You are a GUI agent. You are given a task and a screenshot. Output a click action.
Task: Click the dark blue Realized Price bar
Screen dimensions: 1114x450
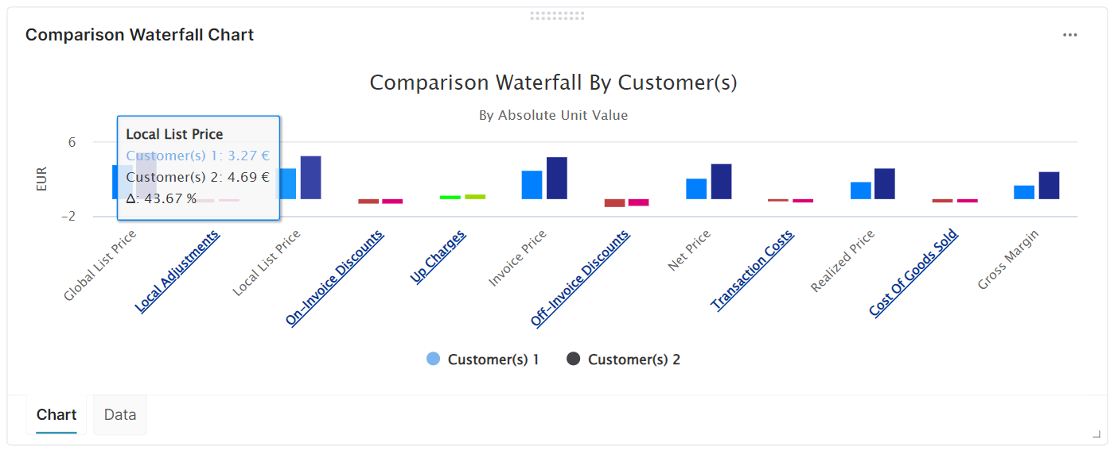(x=885, y=183)
